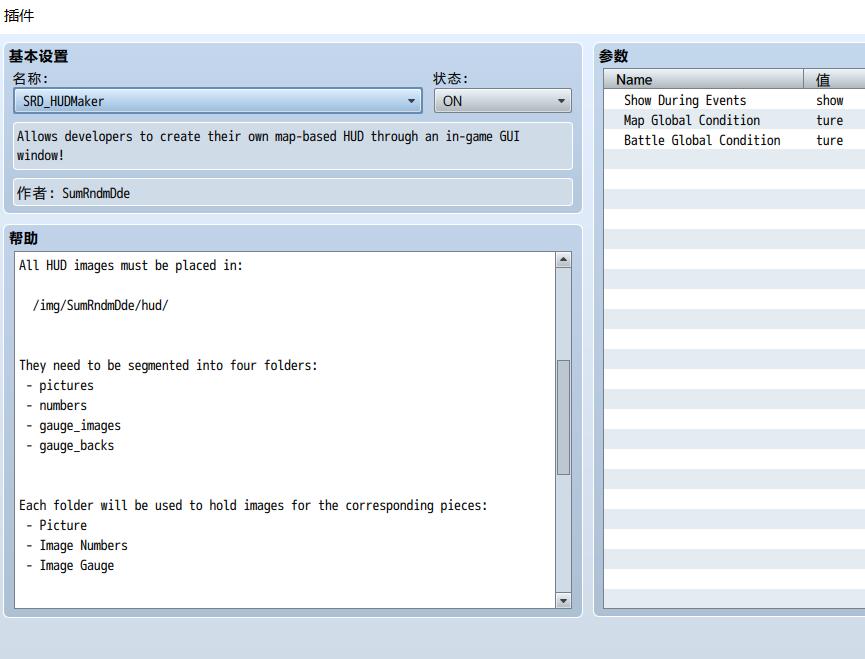Click the author text SumRndmDde
This screenshot has width=865, height=659.
[96, 193]
